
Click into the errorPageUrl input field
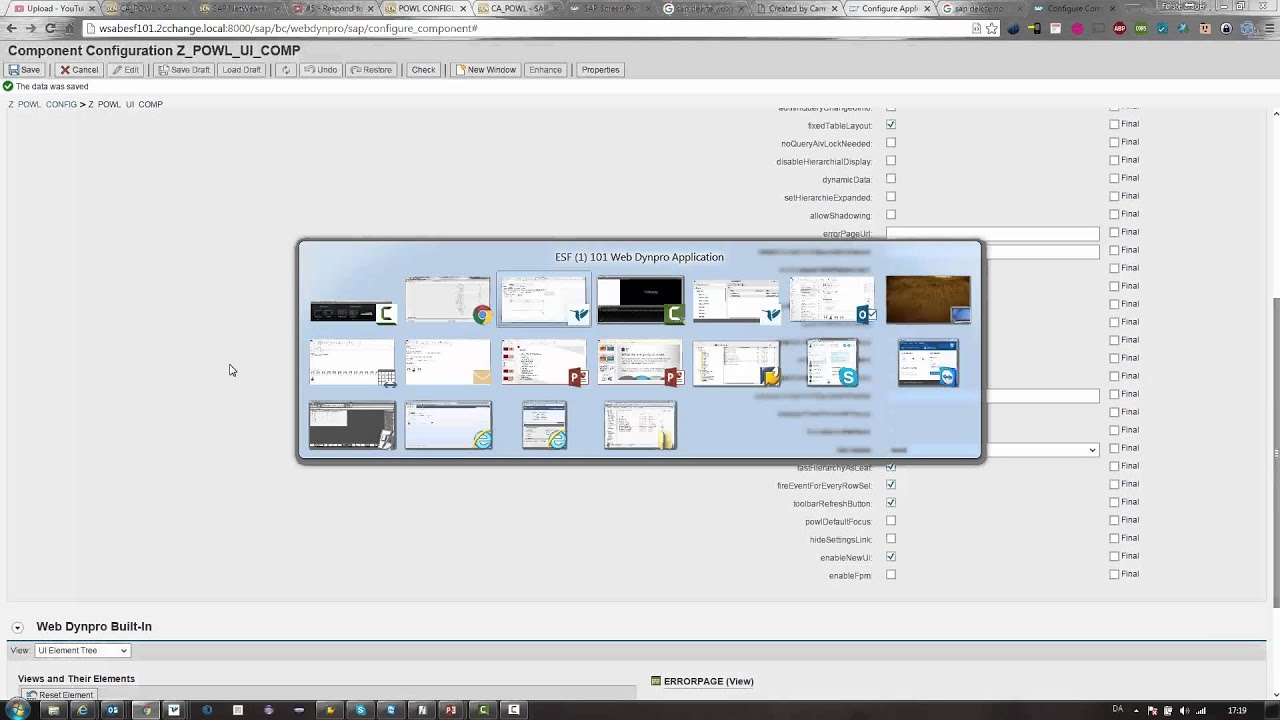pos(992,234)
